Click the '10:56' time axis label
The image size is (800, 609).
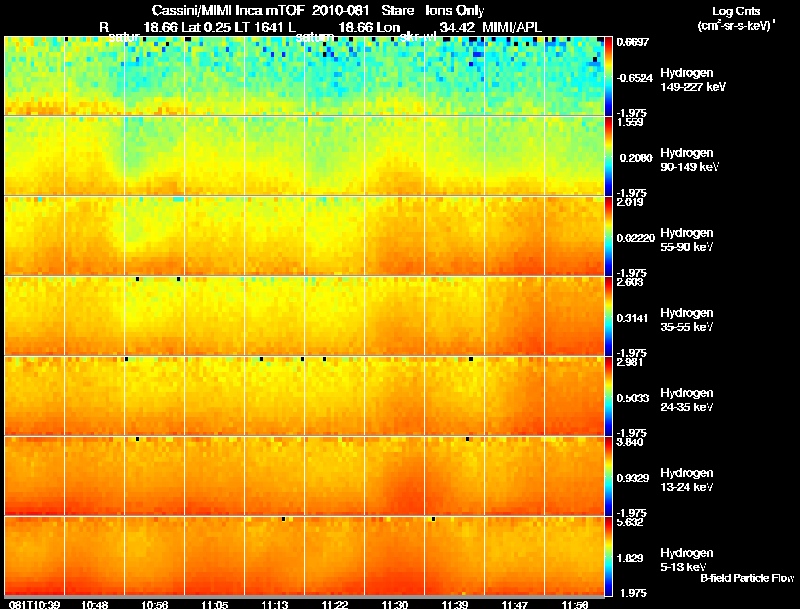pos(155,604)
